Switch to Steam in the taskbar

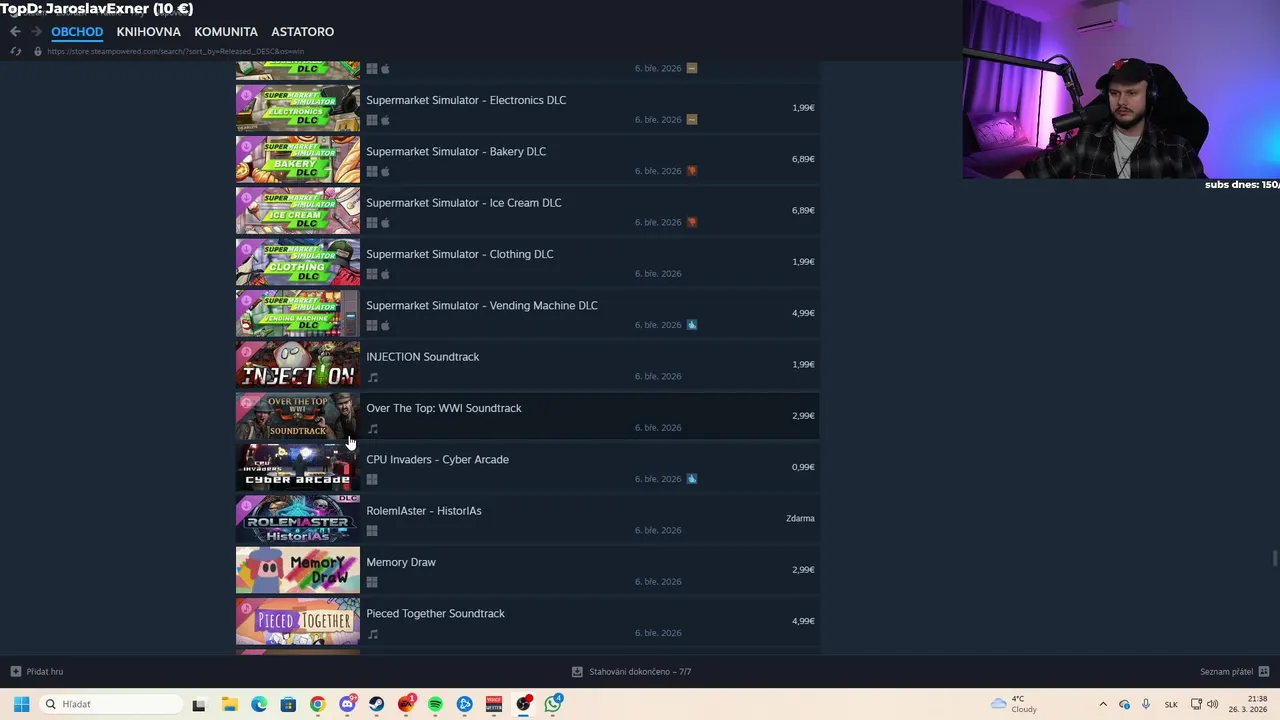click(376, 704)
